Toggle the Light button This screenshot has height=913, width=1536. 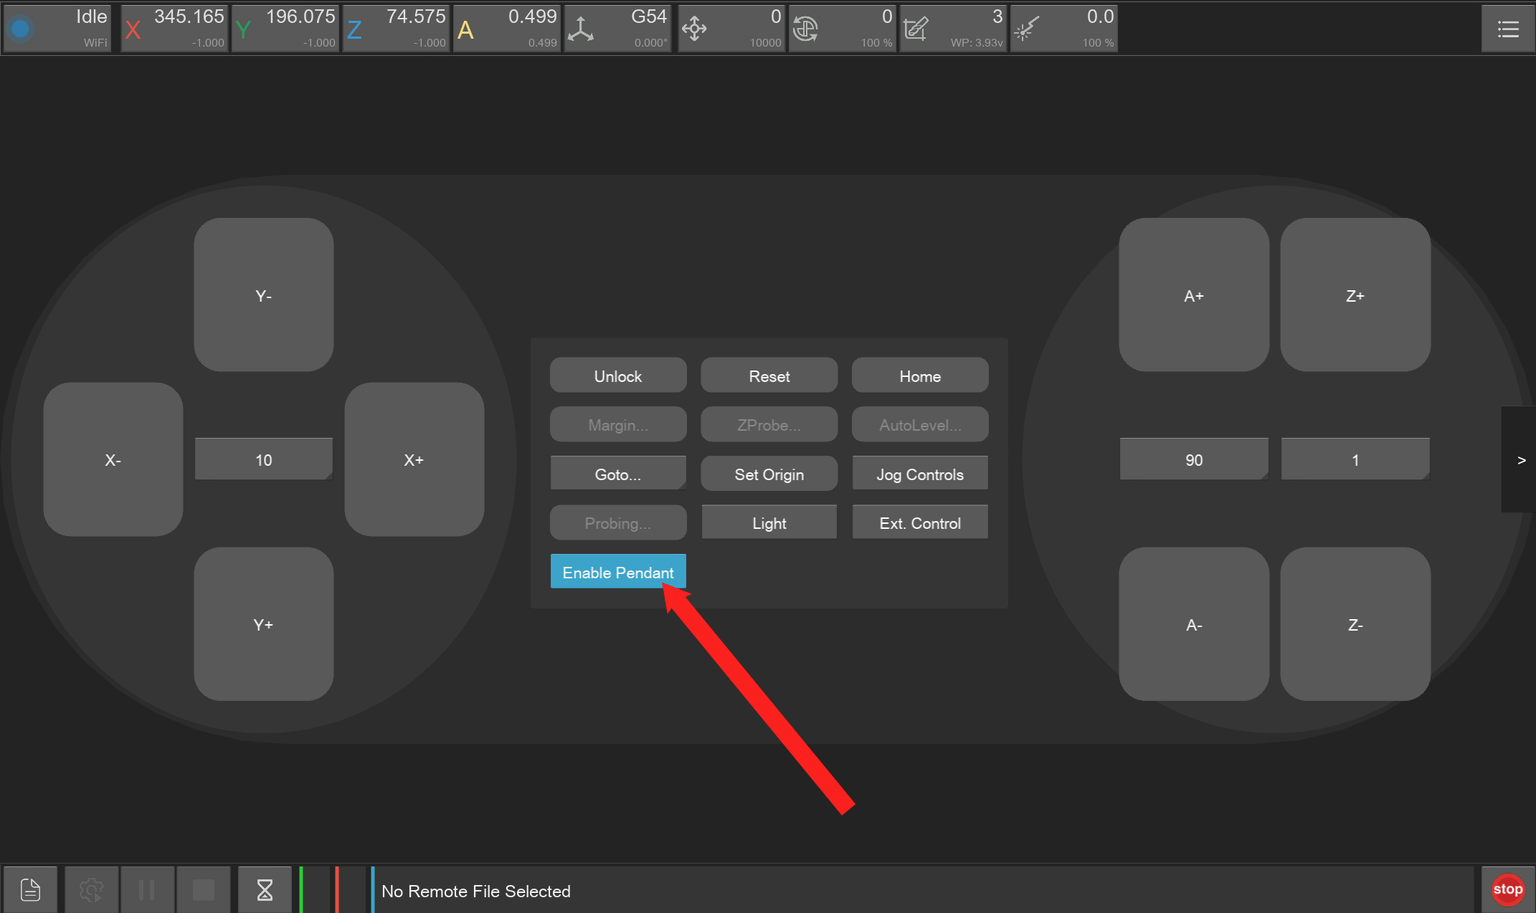click(768, 523)
